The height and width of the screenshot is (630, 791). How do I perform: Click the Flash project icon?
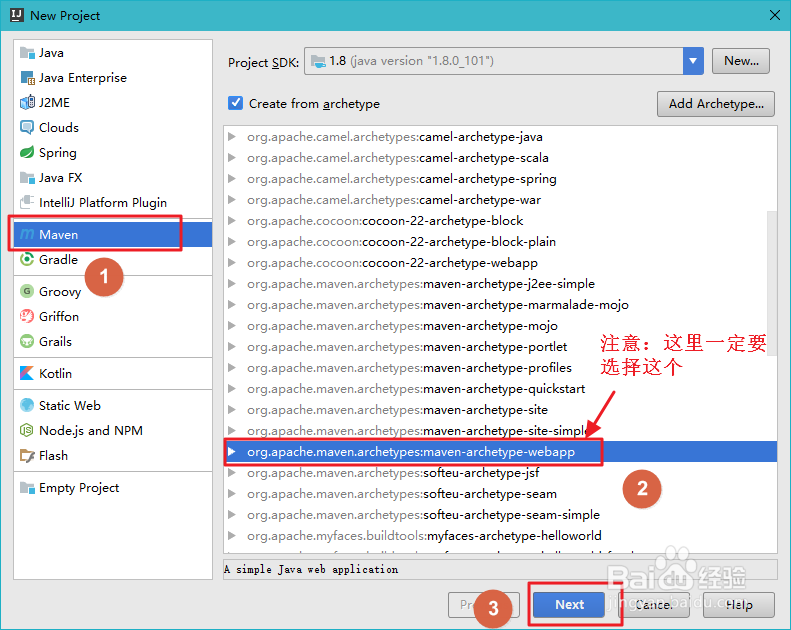pos(27,455)
